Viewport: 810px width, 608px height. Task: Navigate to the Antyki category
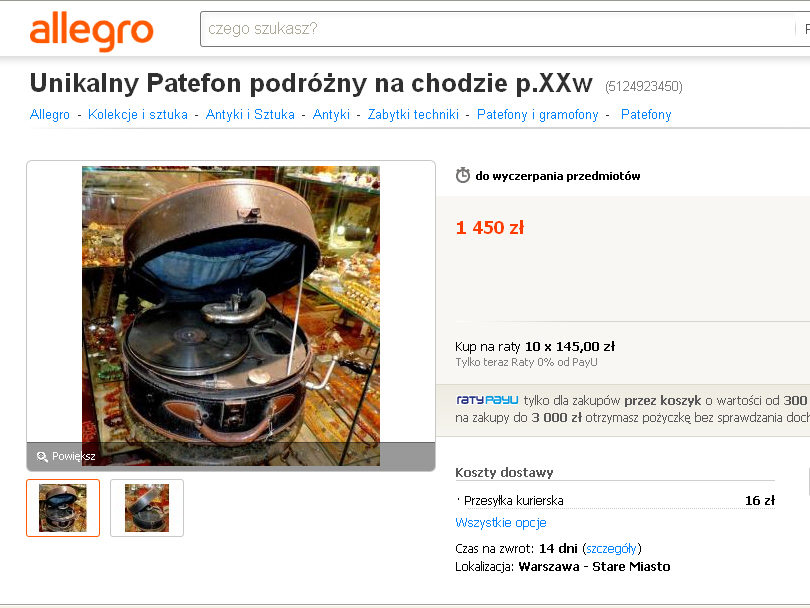pos(331,114)
